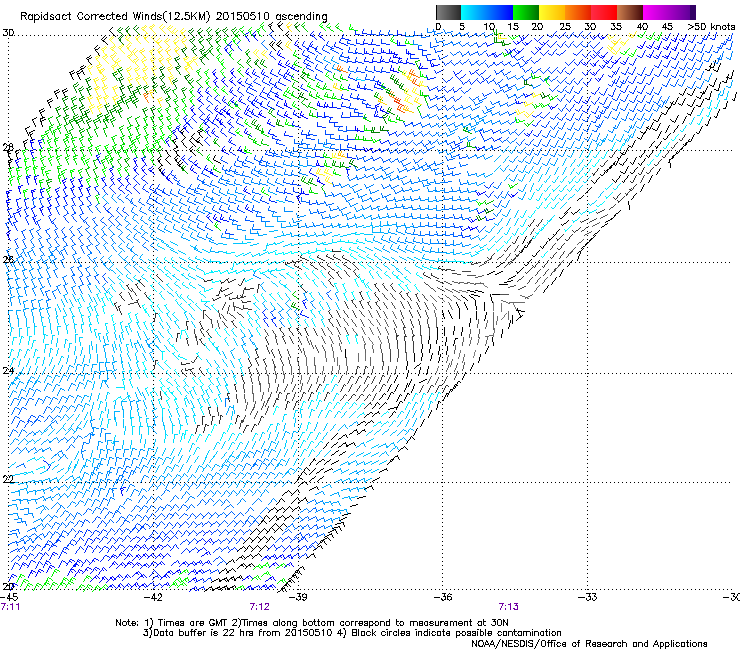Screen dimensions: 740x650
Task: Click the longitude label -45
Action: (9, 597)
